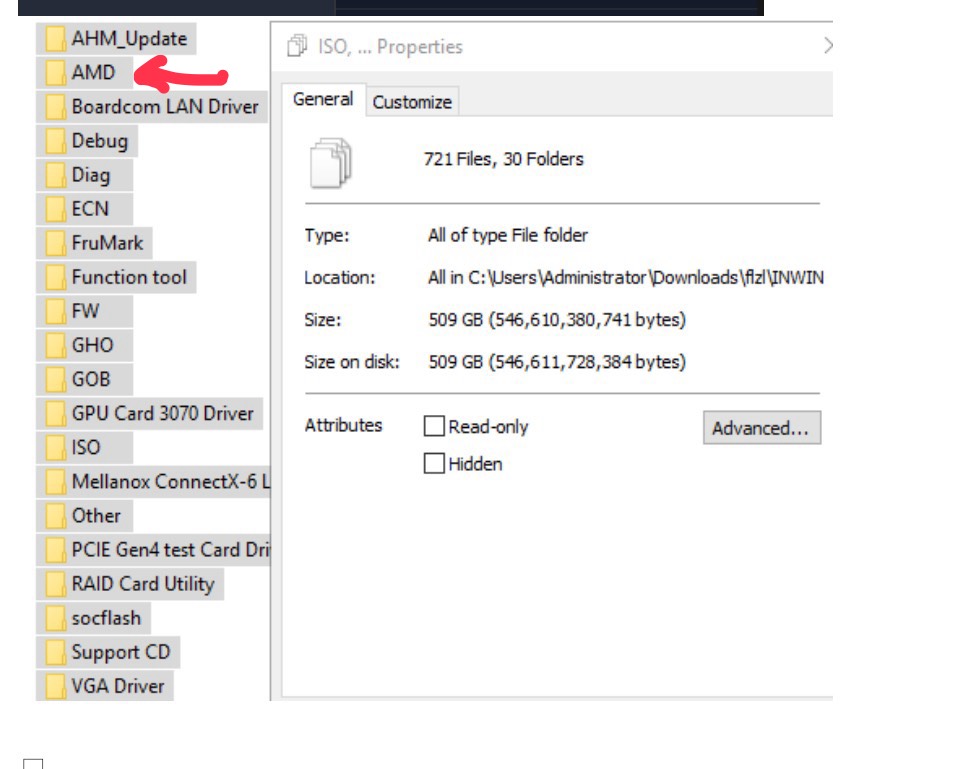Click the socflash folder icon
This screenshot has width=980, height=769.
point(54,618)
